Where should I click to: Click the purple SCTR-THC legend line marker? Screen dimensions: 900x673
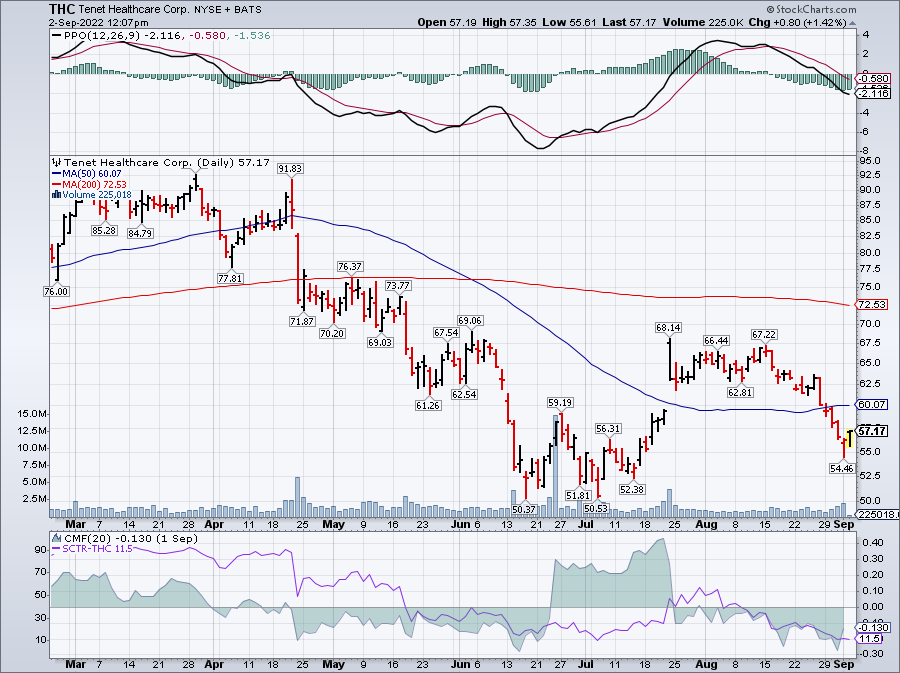55,549
